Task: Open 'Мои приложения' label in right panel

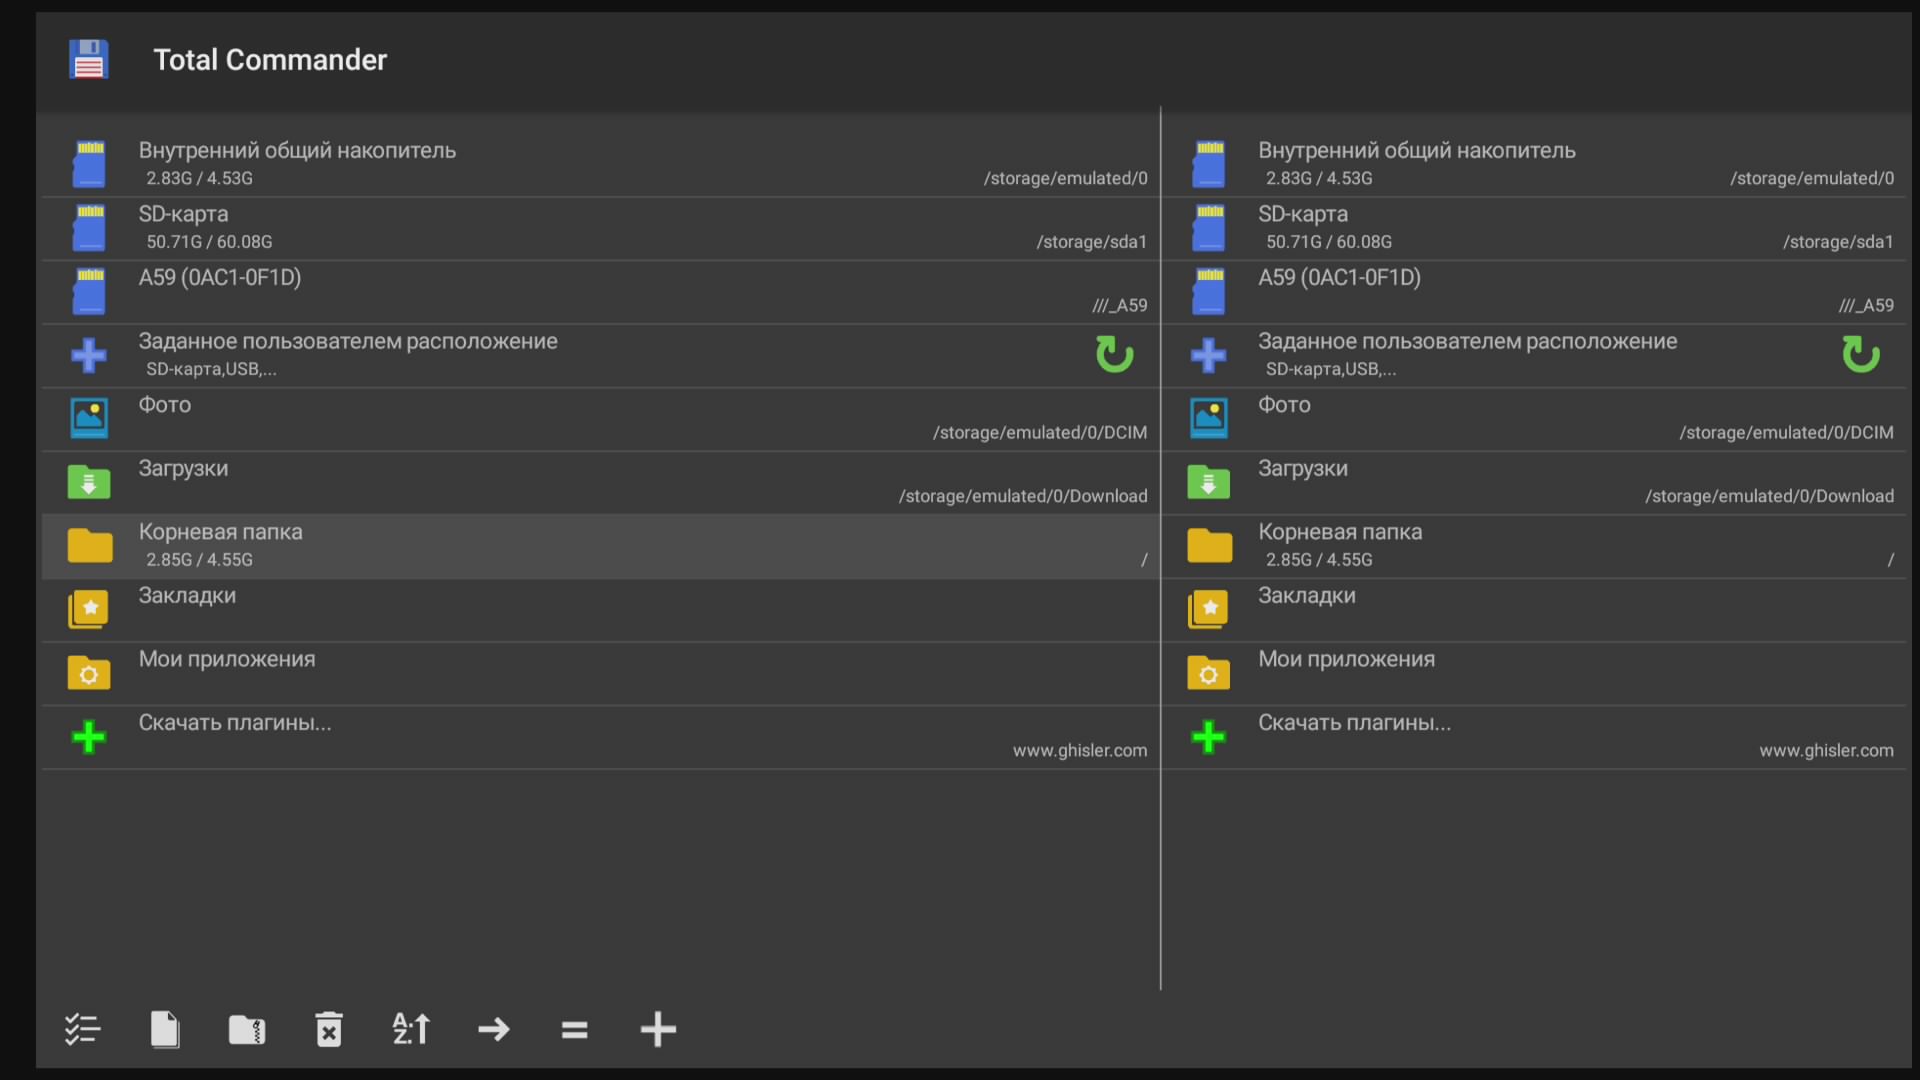Action: click(1347, 659)
